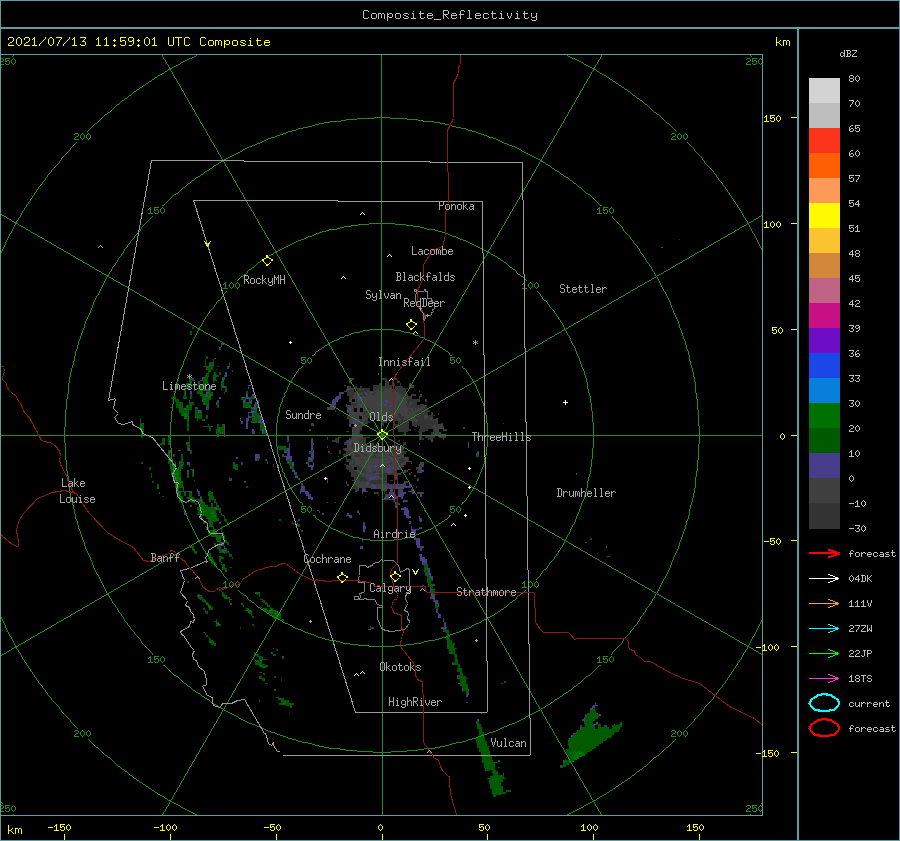Click the yellow diamond radar center marker
Viewport: 900px width, 841px height.
[x=382, y=435]
